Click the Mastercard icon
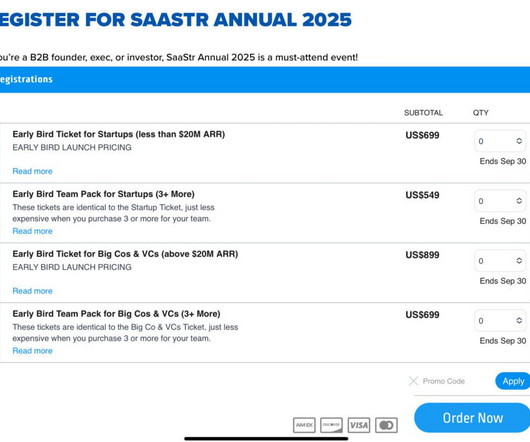The width and height of the screenshot is (530, 442). point(386,425)
